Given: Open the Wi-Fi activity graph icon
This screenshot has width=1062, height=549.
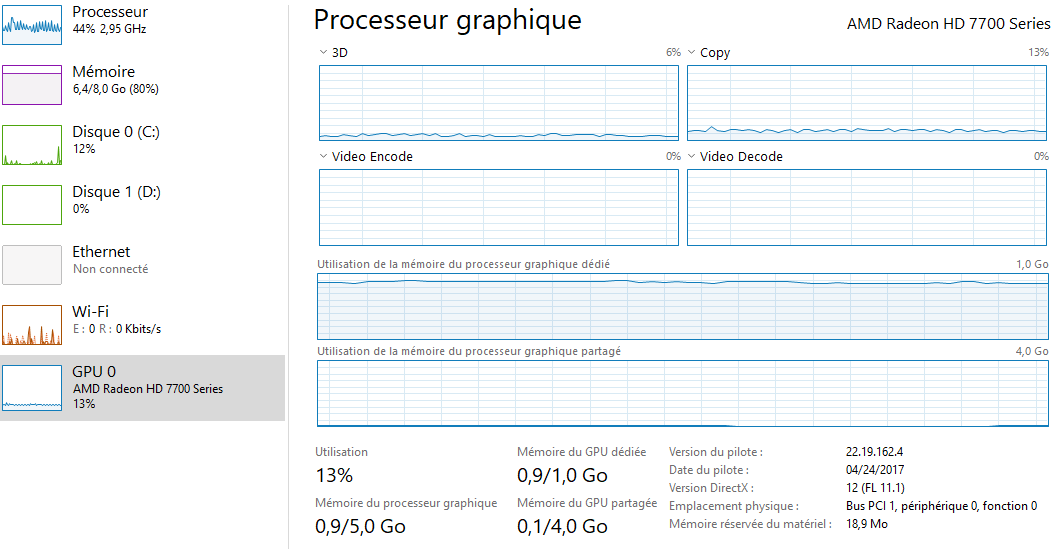Looking at the screenshot, I should click(x=32, y=325).
